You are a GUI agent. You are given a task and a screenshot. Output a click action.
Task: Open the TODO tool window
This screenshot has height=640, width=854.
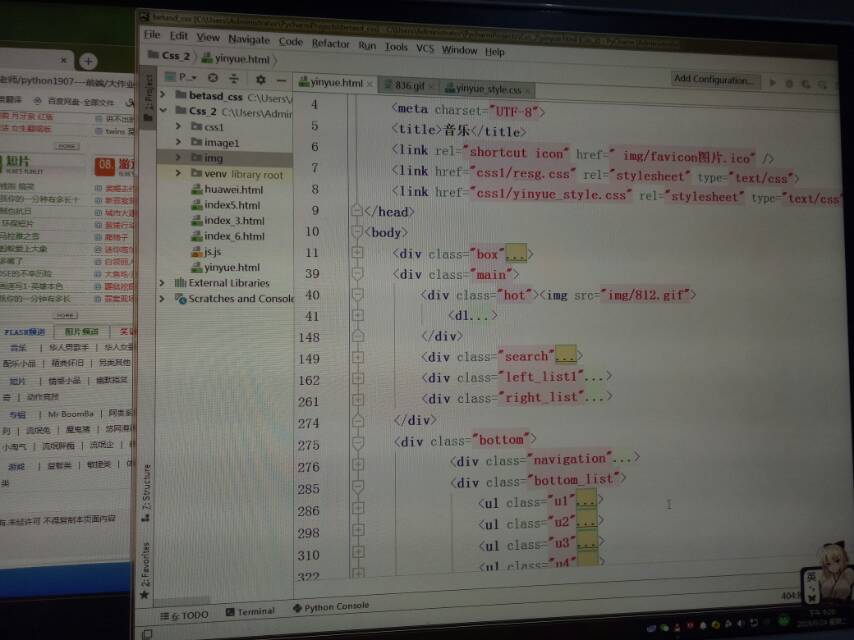184,615
